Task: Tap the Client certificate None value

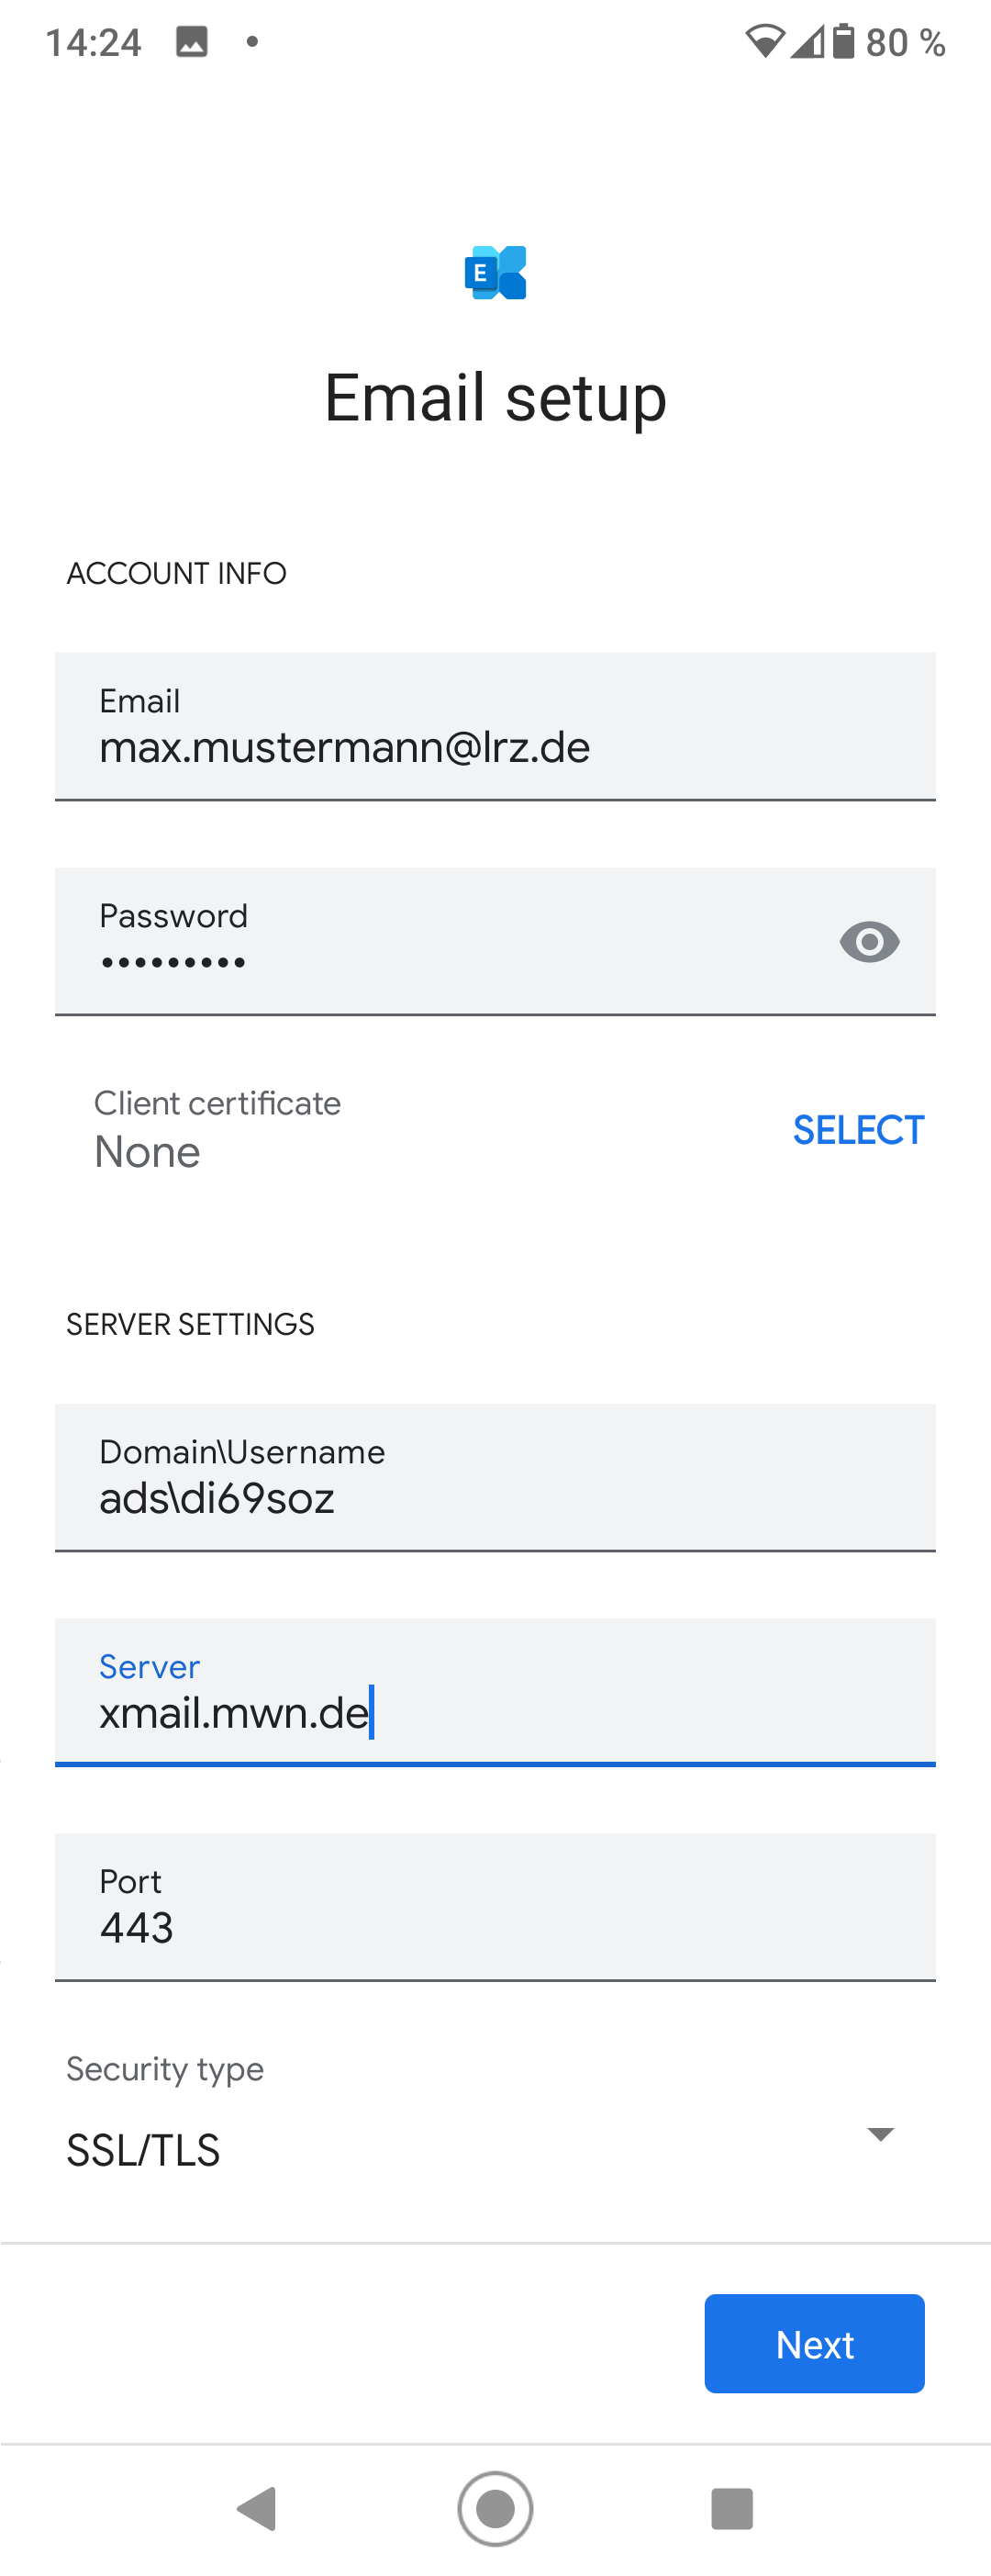Action: pyautogui.click(x=148, y=1152)
